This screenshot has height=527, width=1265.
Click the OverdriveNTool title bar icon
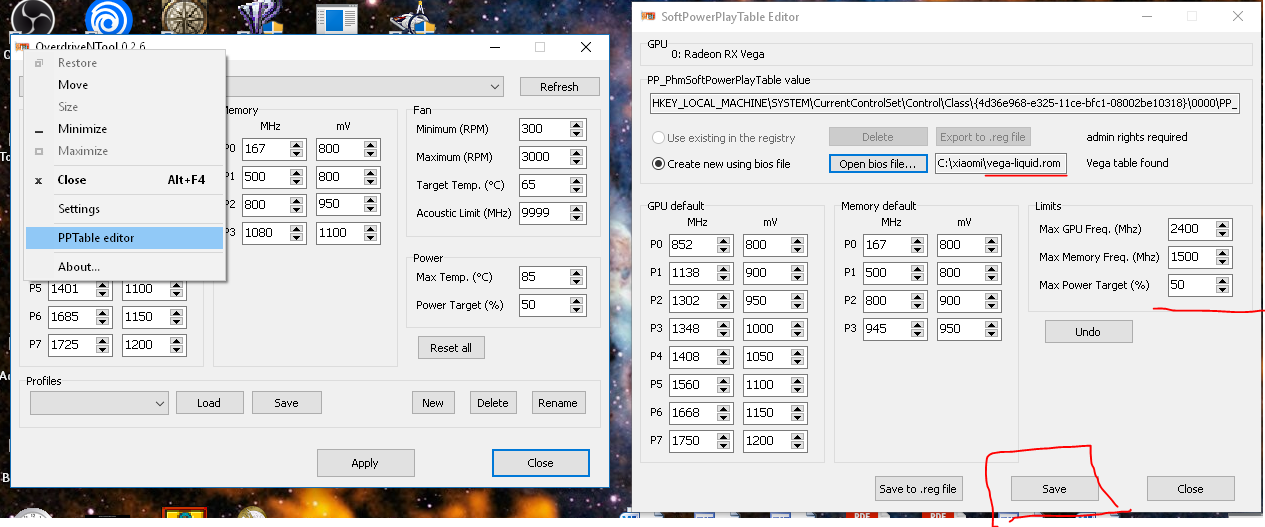(21, 47)
